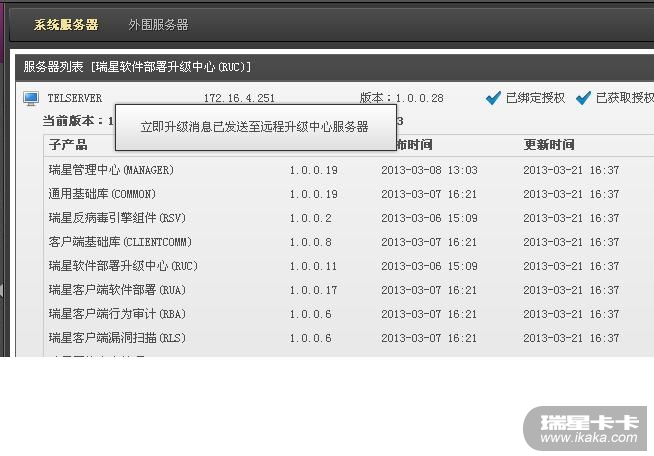Select the 通用基础库(COMMON) row
Viewport: 654px width, 456px height.
(349, 194)
